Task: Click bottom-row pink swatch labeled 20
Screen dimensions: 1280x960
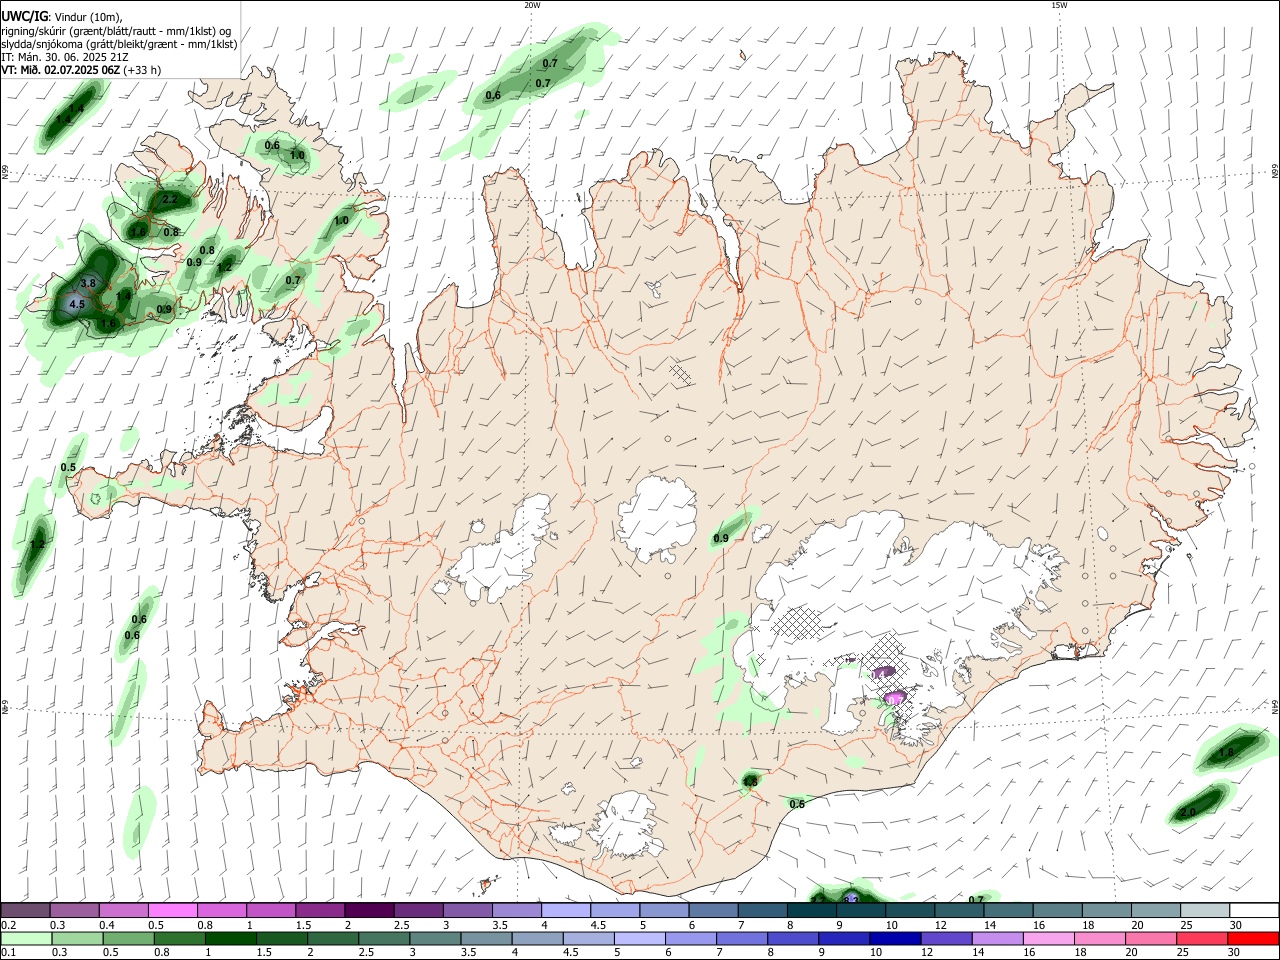Action: pyautogui.click(x=1149, y=939)
